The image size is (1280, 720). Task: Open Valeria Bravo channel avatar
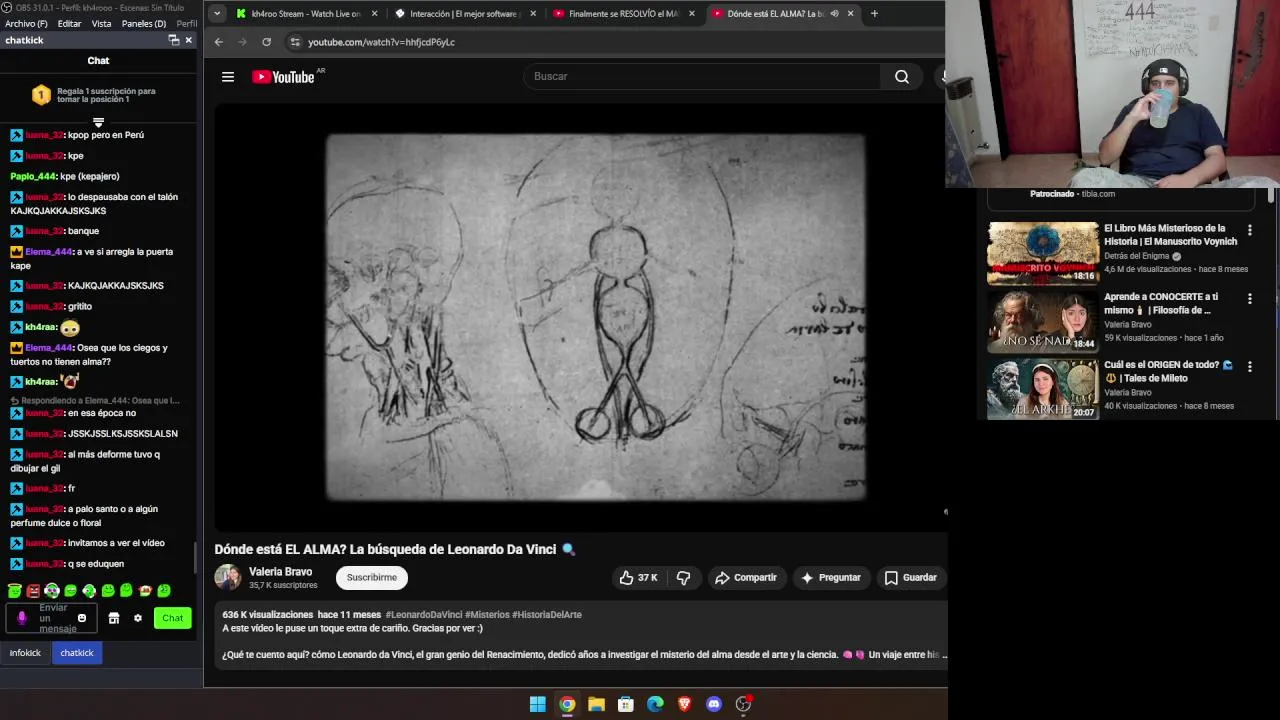tap(228, 577)
